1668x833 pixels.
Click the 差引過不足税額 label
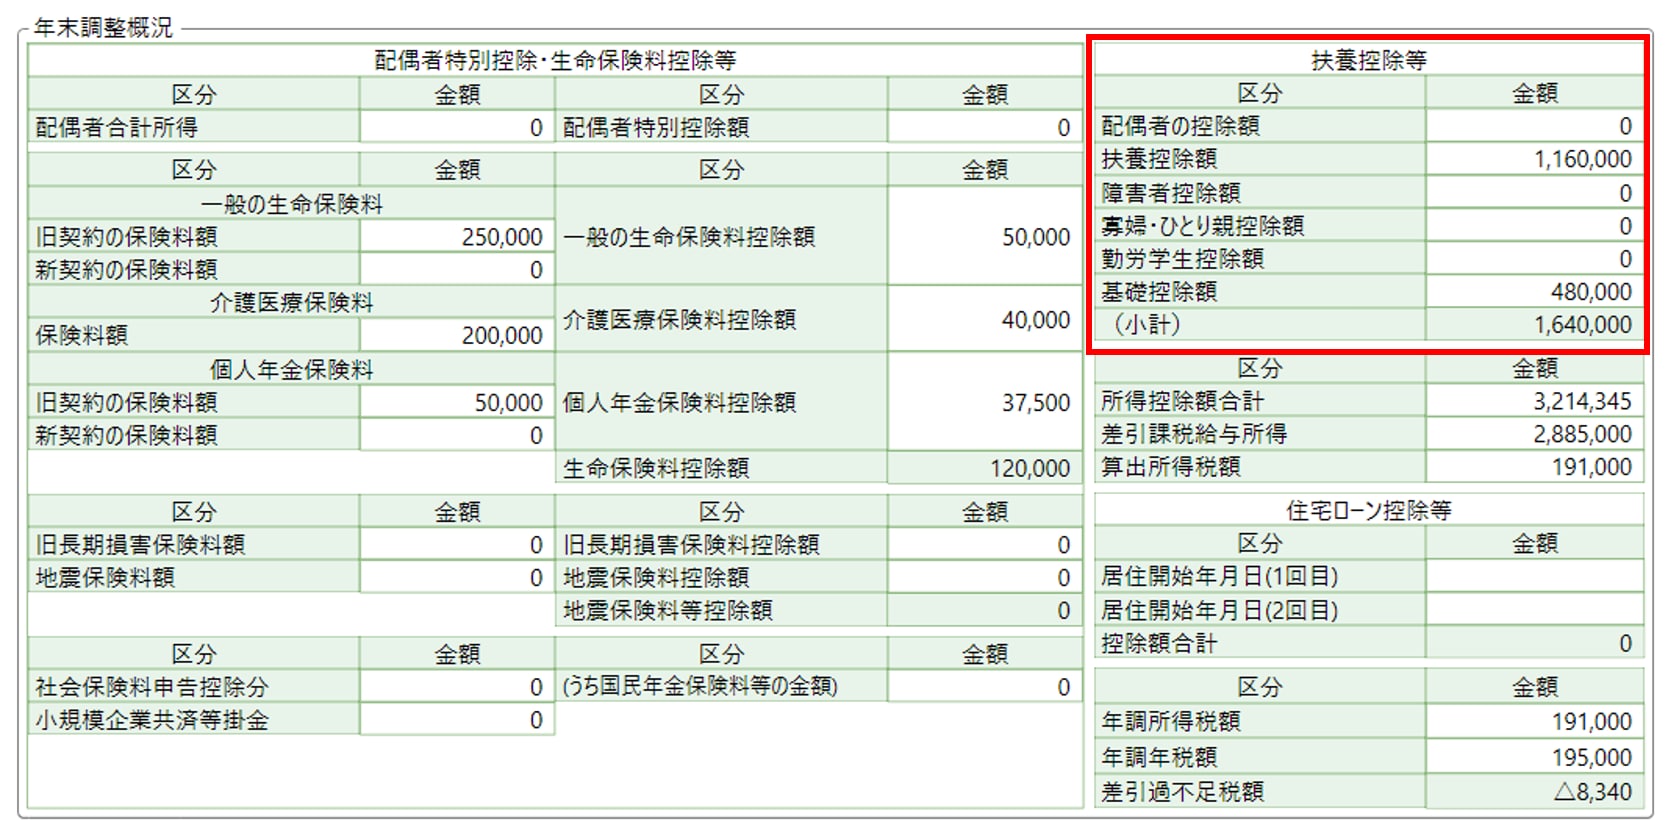[x=1183, y=792]
